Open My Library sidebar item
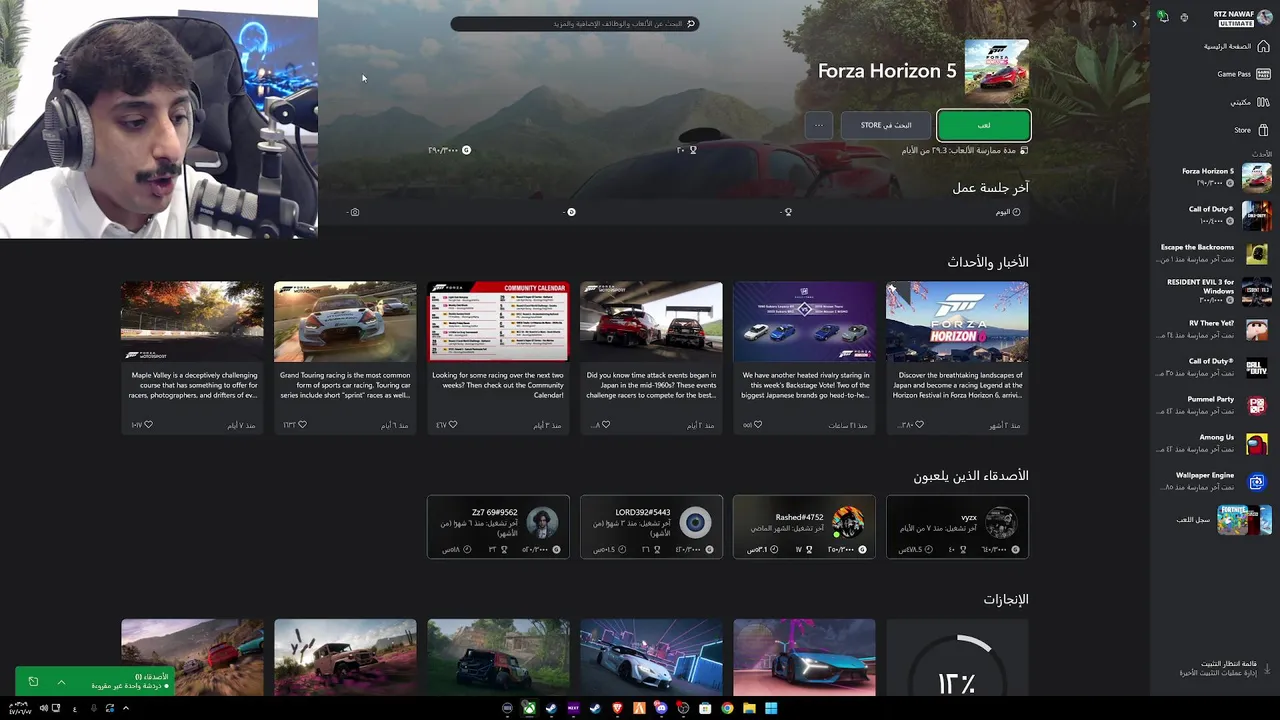 click(1249, 102)
